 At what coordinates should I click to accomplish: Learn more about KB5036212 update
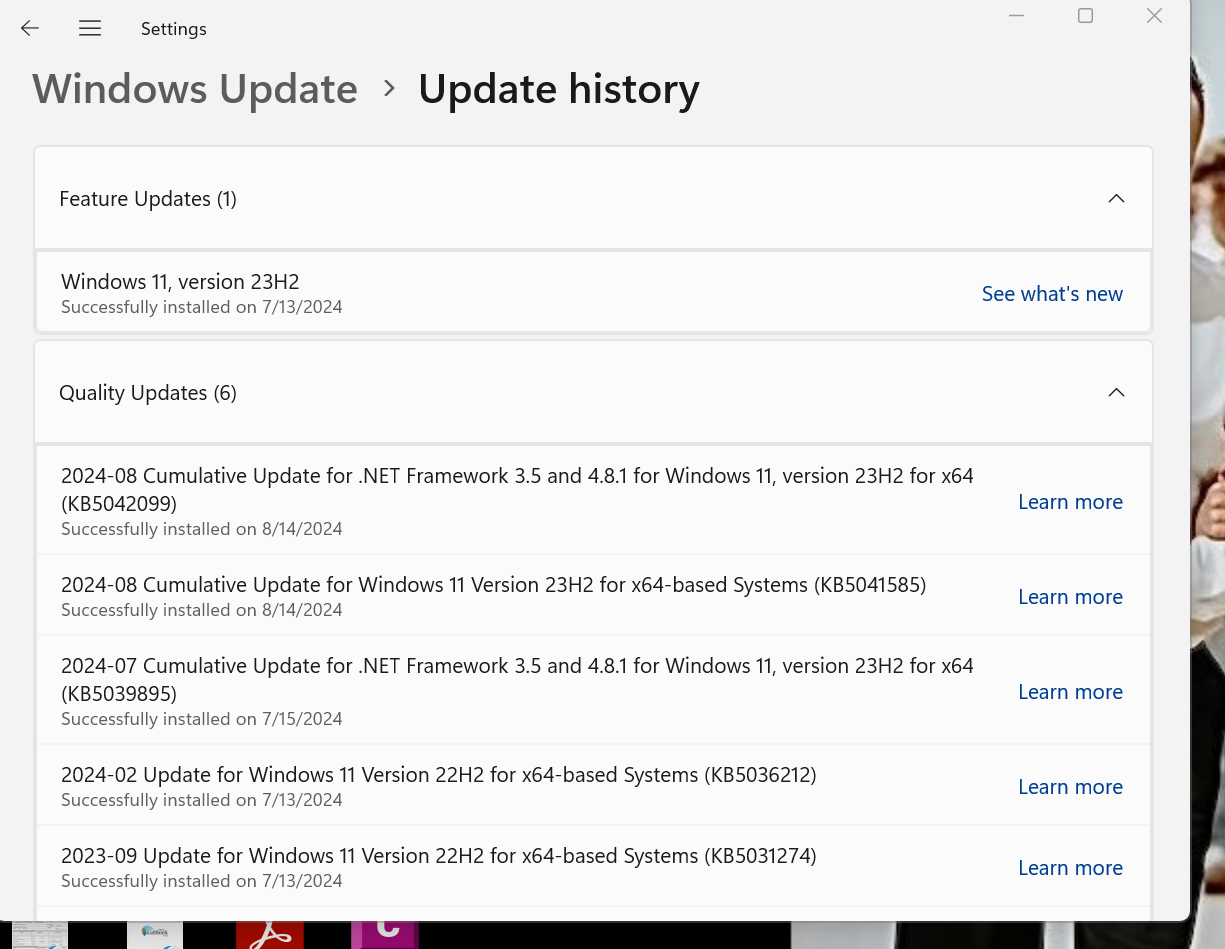point(1070,787)
